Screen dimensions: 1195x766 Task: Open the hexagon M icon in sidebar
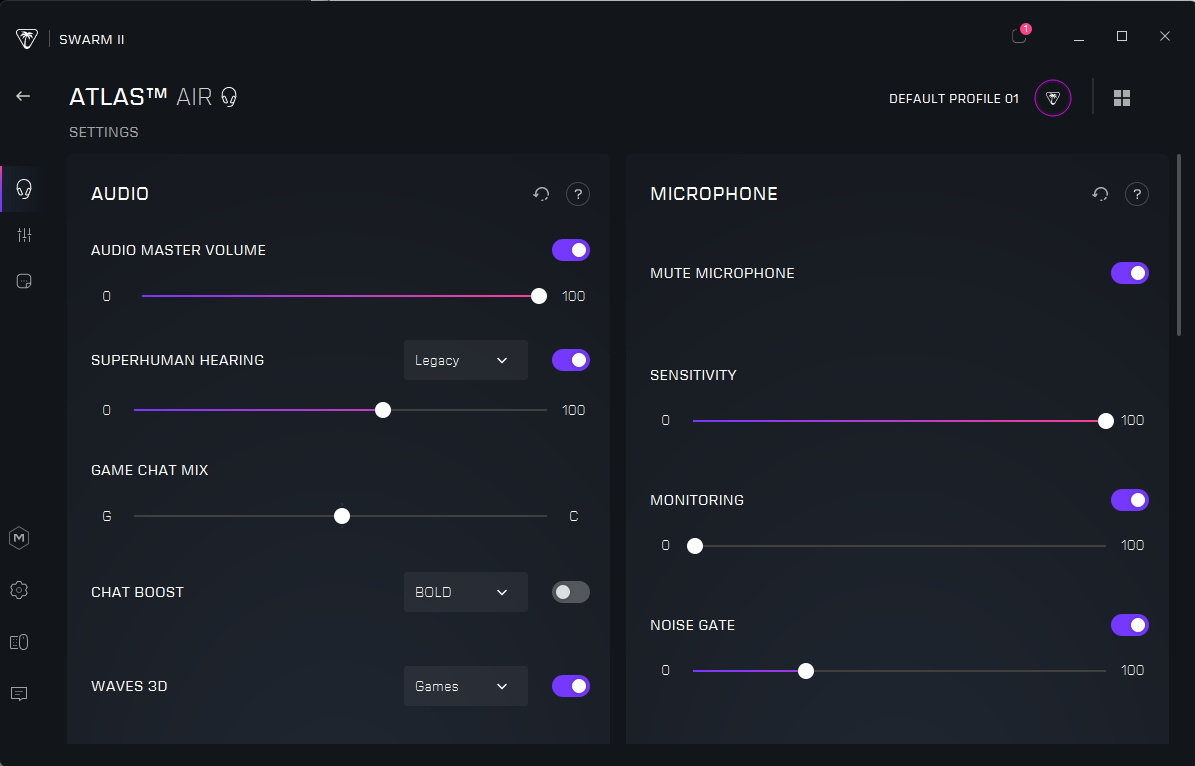pyautogui.click(x=19, y=538)
